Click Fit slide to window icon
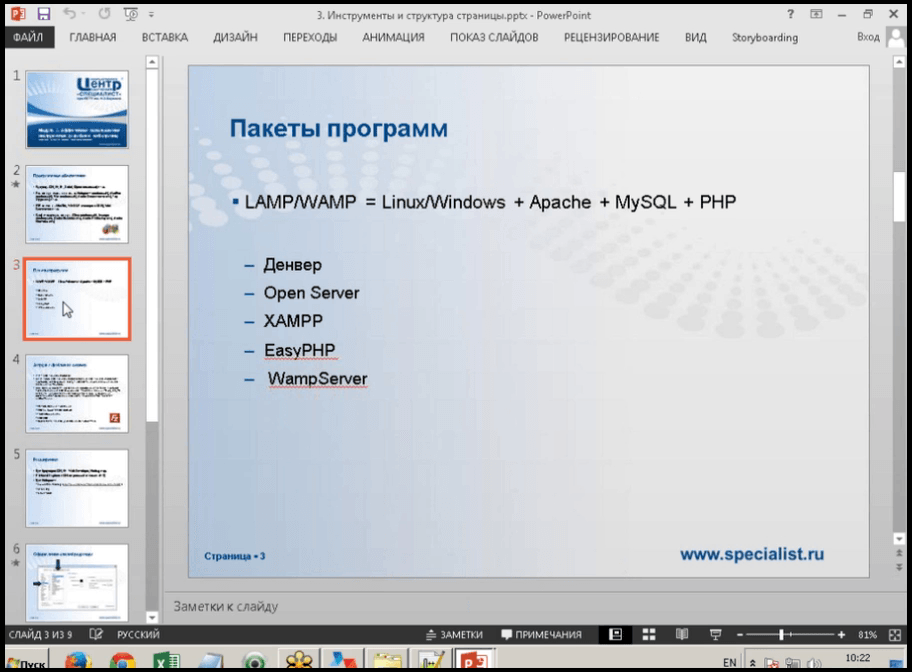The image size is (912, 672). pyautogui.click(x=895, y=635)
